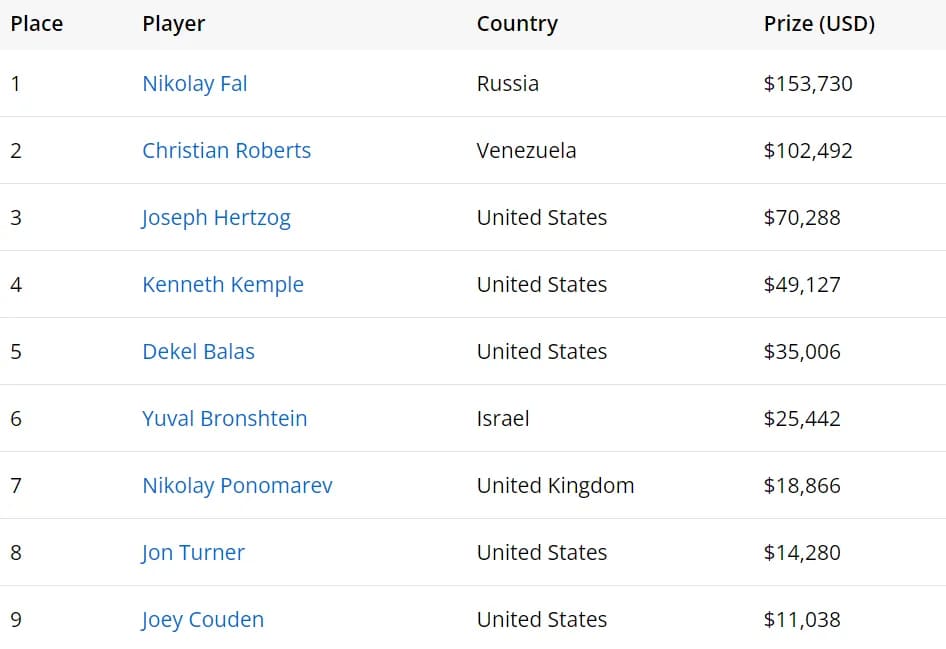Visit Yuval Bronshtein player page
This screenshot has width=946, height=649.
pyautogui.click(x=224, y=419)
